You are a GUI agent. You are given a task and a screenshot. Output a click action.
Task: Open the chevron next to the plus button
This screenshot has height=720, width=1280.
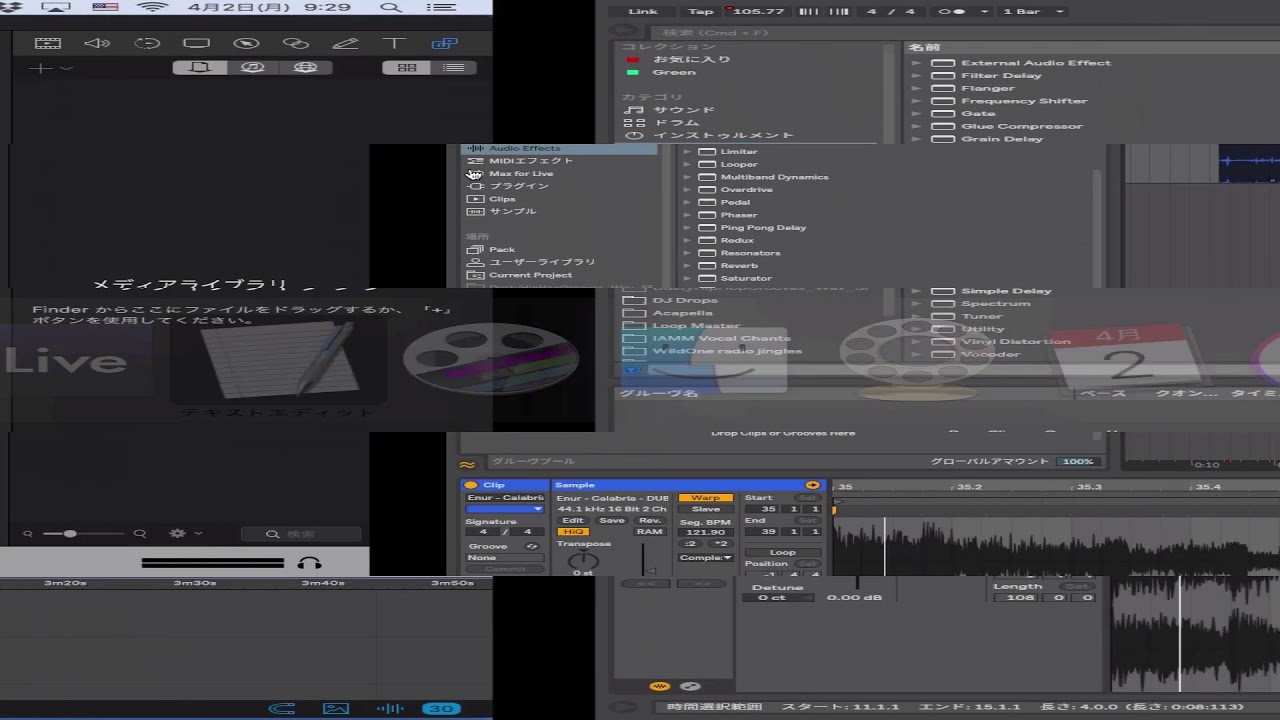66,68
